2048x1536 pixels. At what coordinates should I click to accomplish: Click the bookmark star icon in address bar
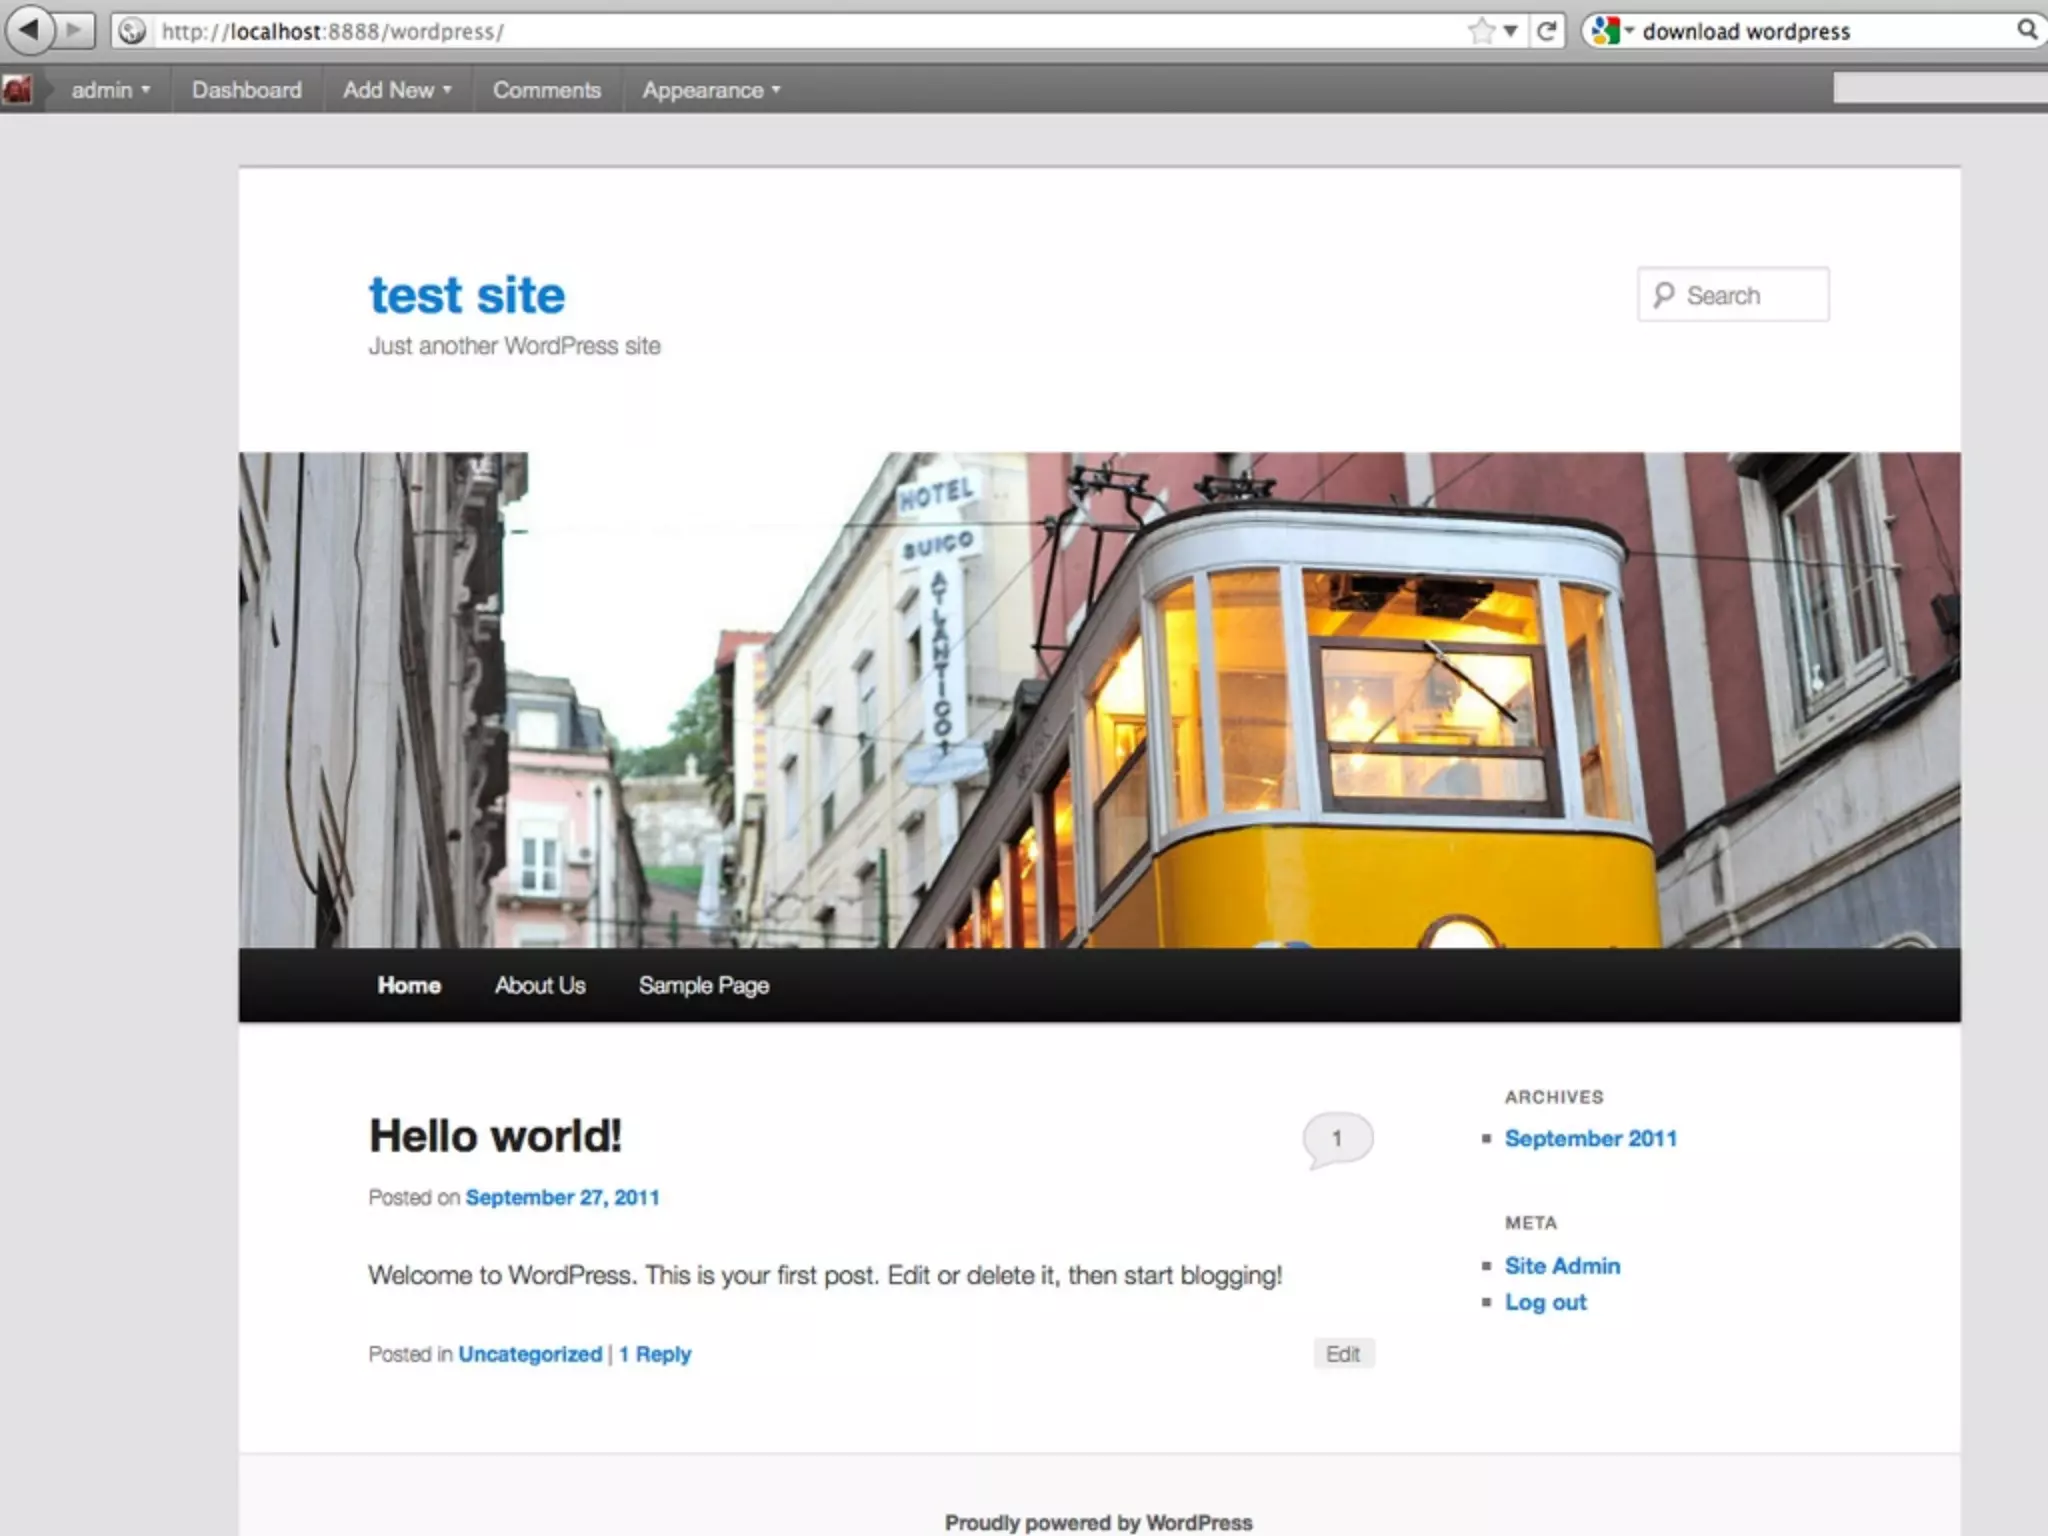click(x=1480, y=31)
